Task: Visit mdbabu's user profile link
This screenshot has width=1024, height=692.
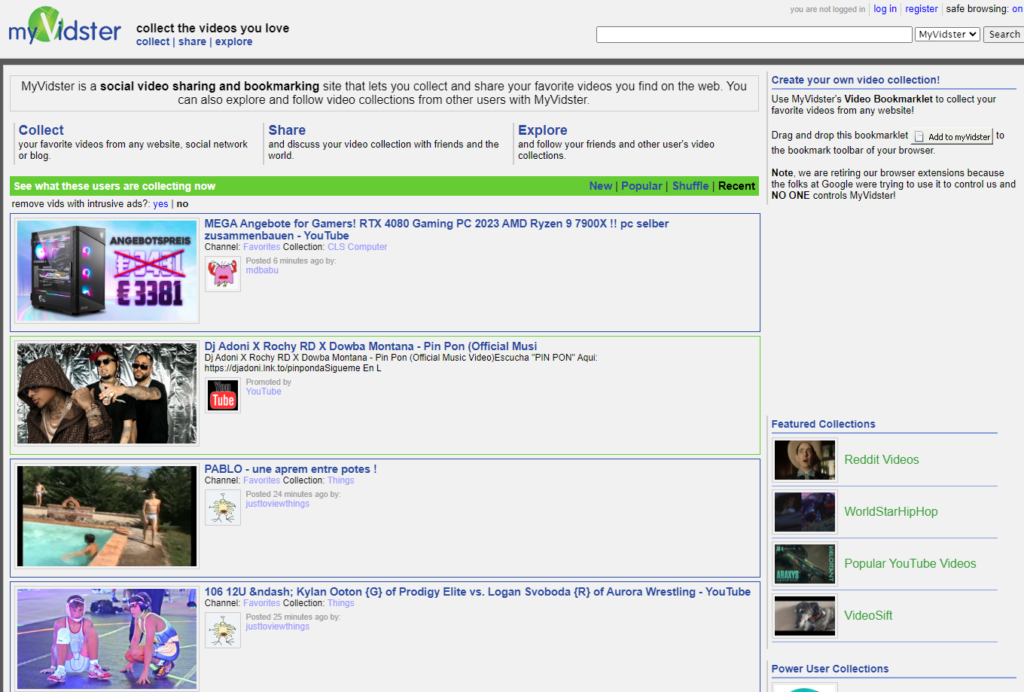Action: tap(262, 270)
